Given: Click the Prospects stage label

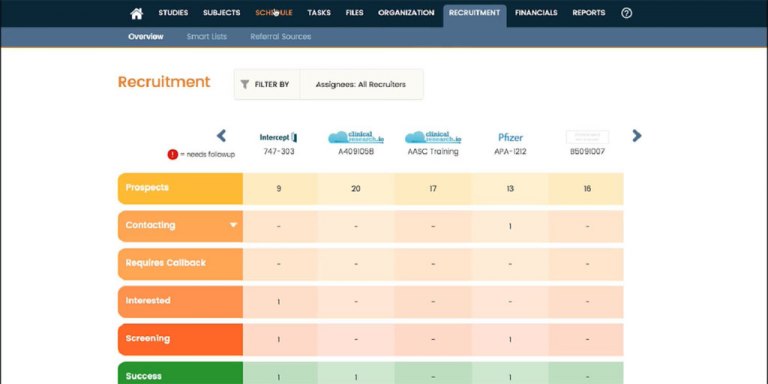Looking at the screenshot, I should pos(180,189).
